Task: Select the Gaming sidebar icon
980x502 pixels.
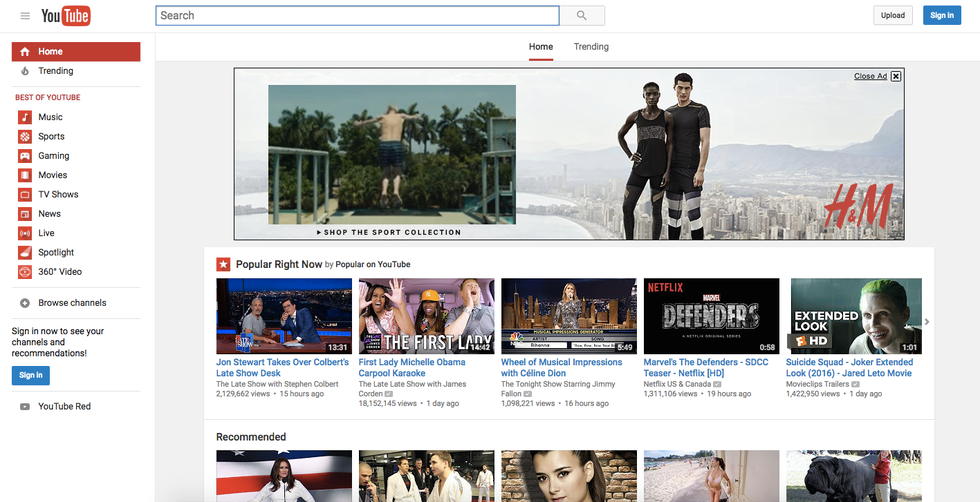Action: (25, 156)
